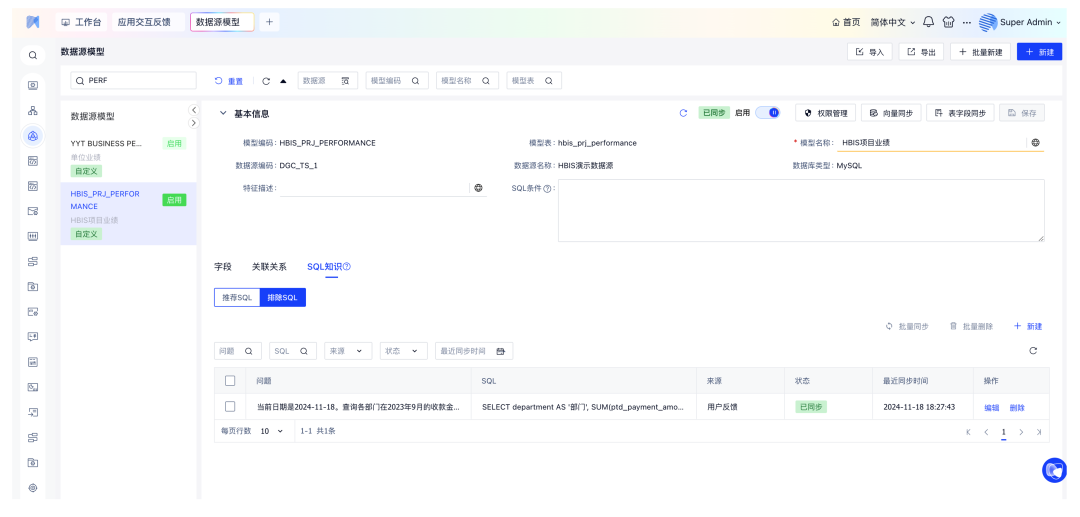1080x517 pixels.
Task: Open the 来源 filter dropdown
Action: point(348,351)
